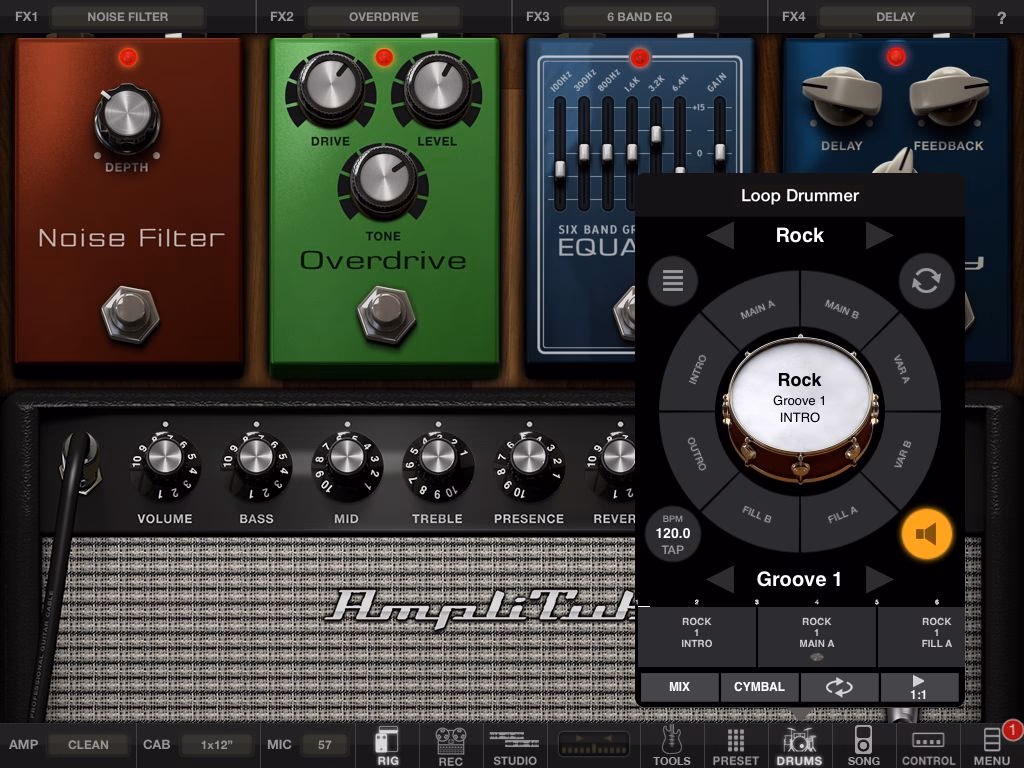
Task: Click the CYMBAL button
Action: [x=759, y=687]
